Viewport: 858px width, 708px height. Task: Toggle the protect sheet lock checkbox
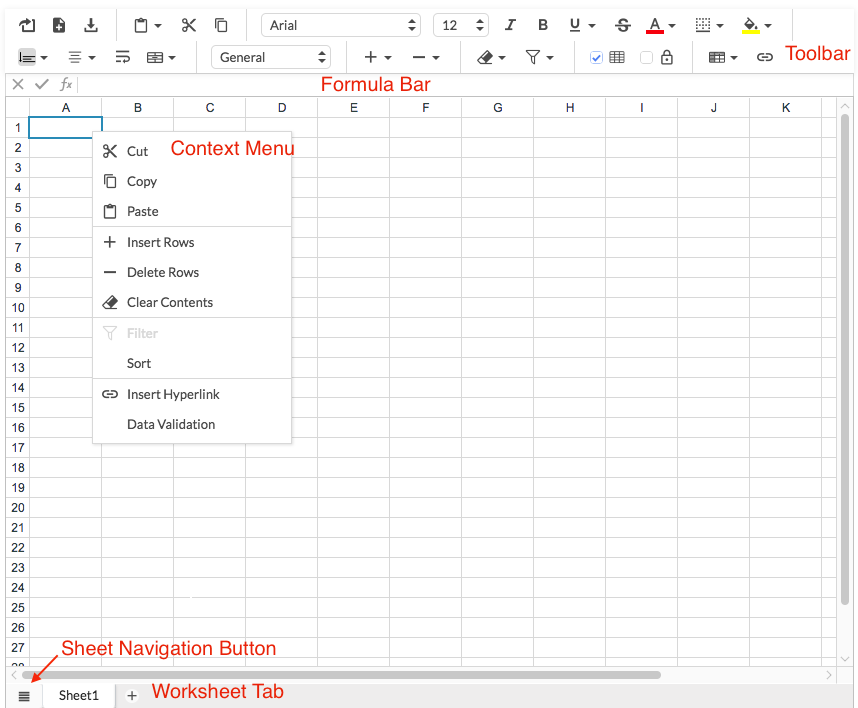pos(646,57)
